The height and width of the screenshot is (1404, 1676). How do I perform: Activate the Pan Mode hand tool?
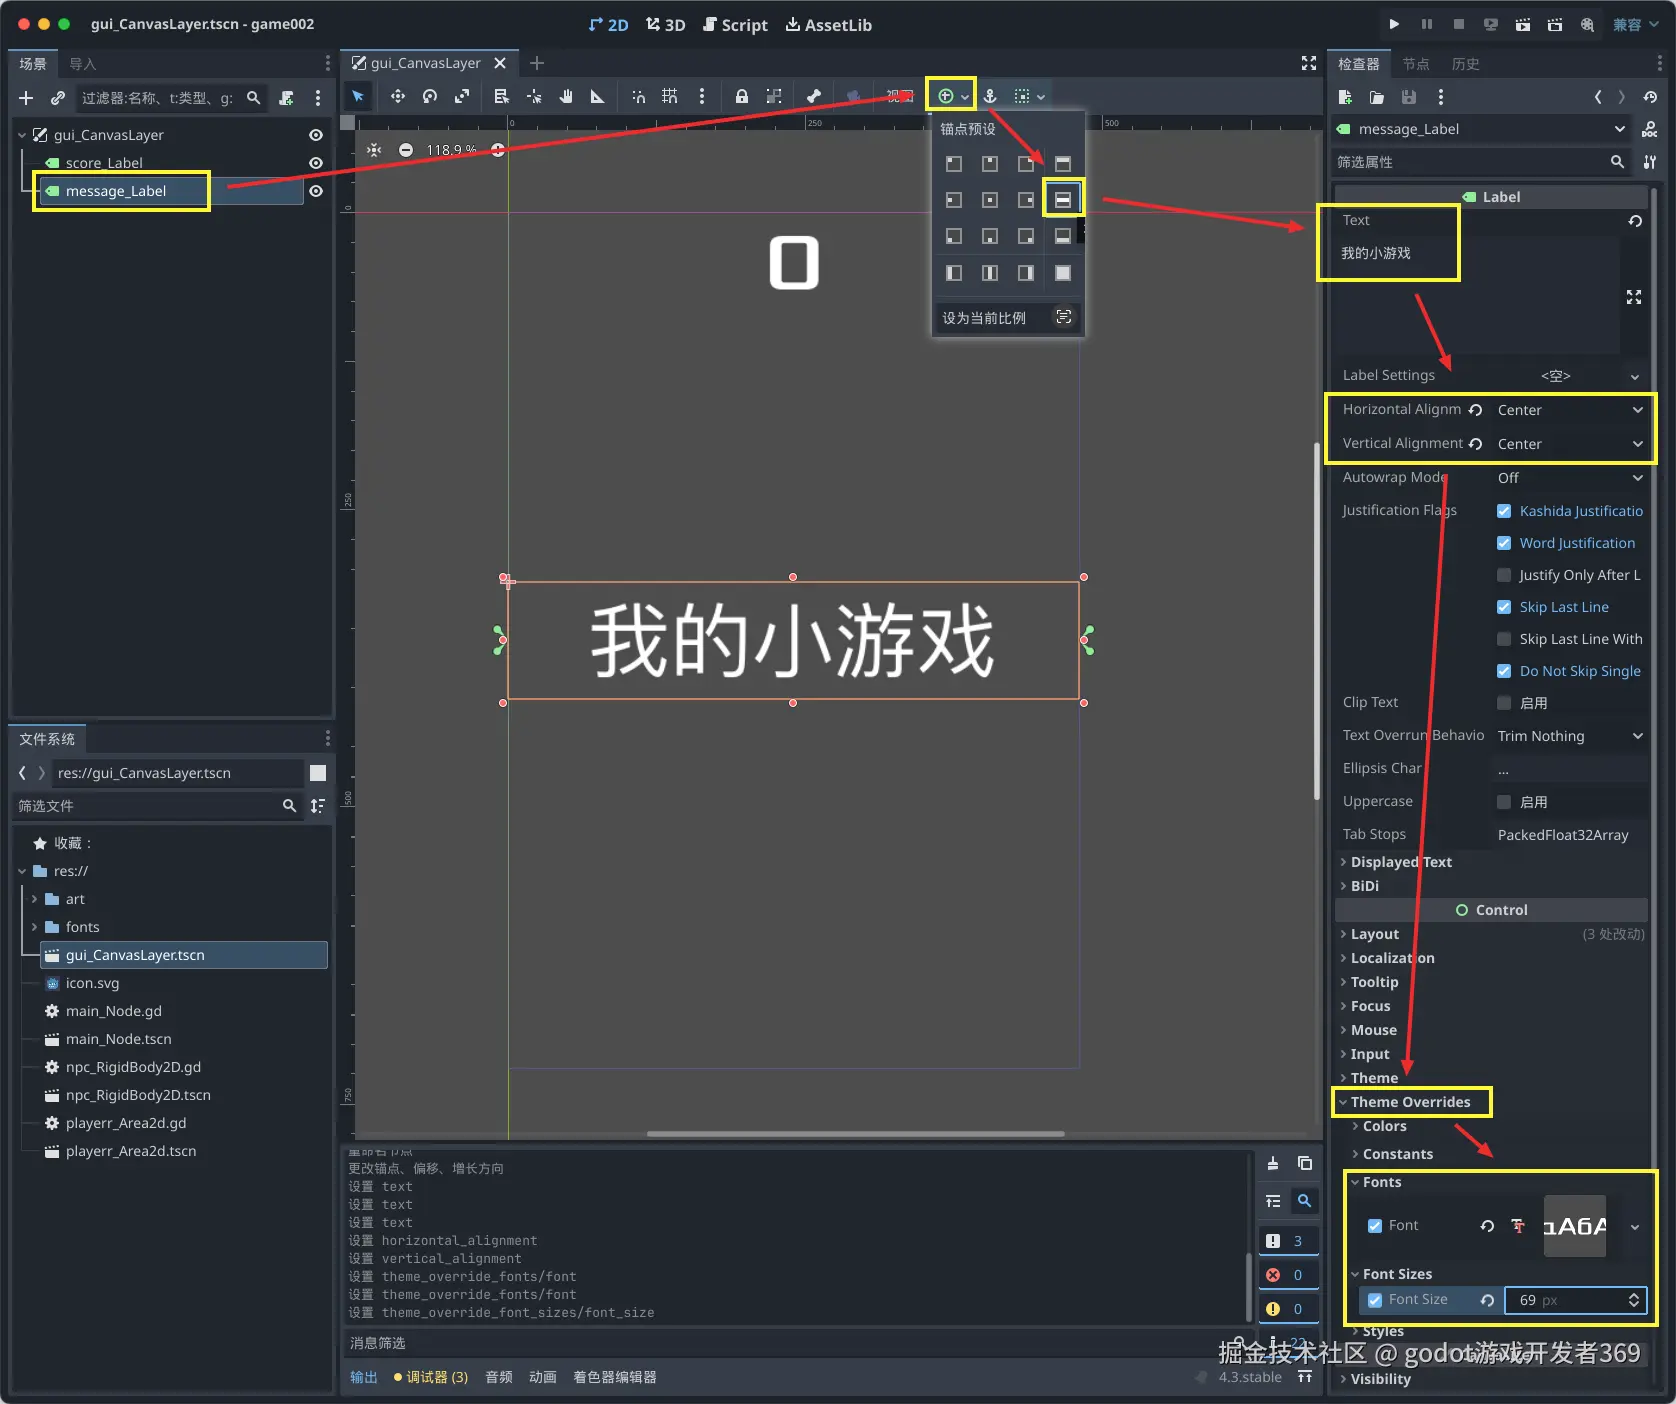(x=566, y=96)
